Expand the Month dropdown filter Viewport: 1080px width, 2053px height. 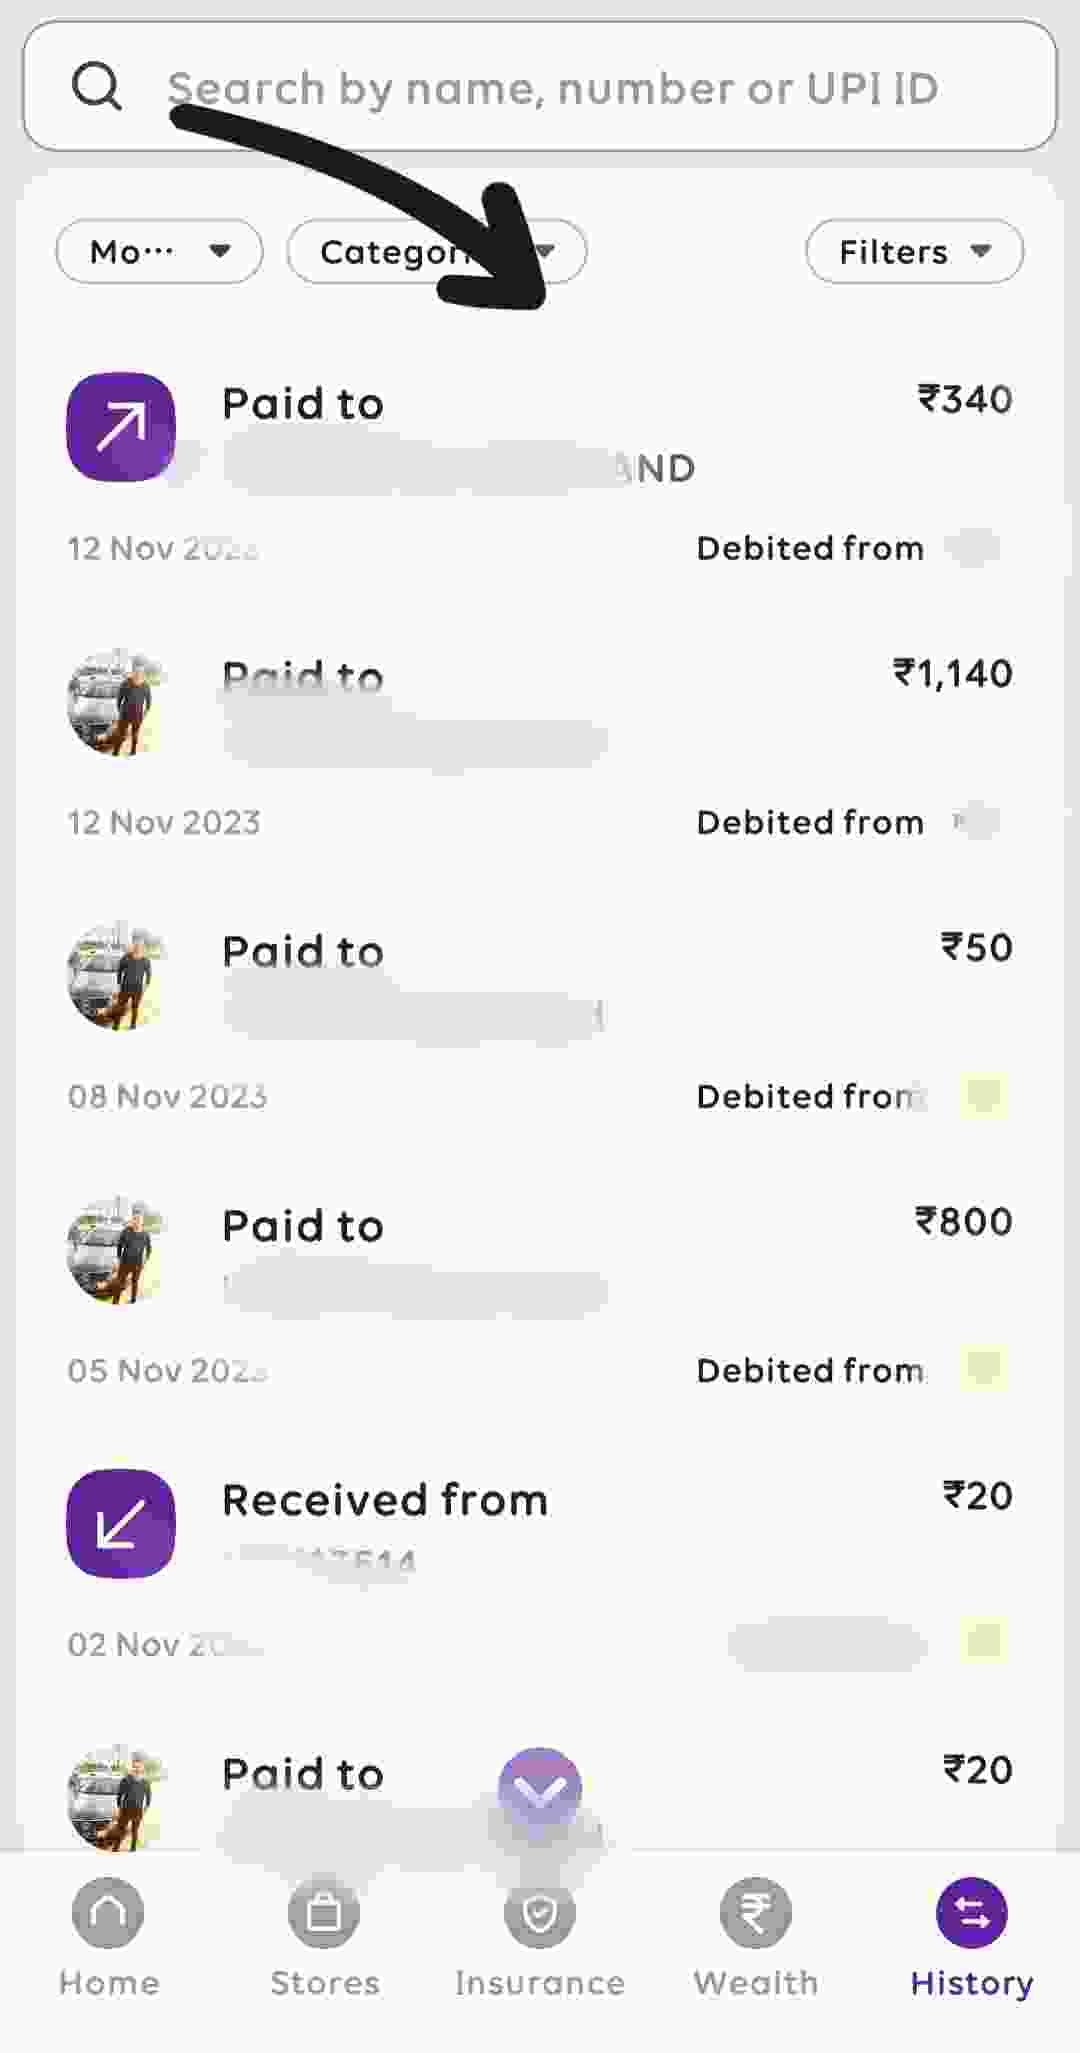(160, 251)
